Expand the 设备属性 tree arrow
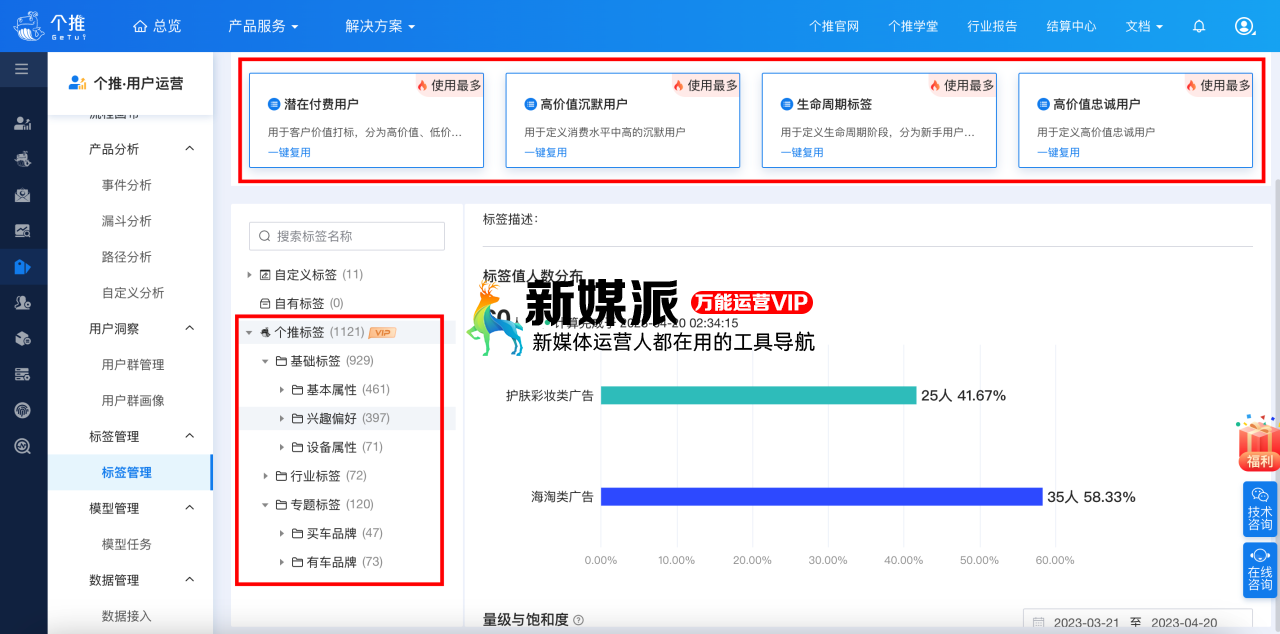Viewport: 1280px width, 634px height. point(281,447)
